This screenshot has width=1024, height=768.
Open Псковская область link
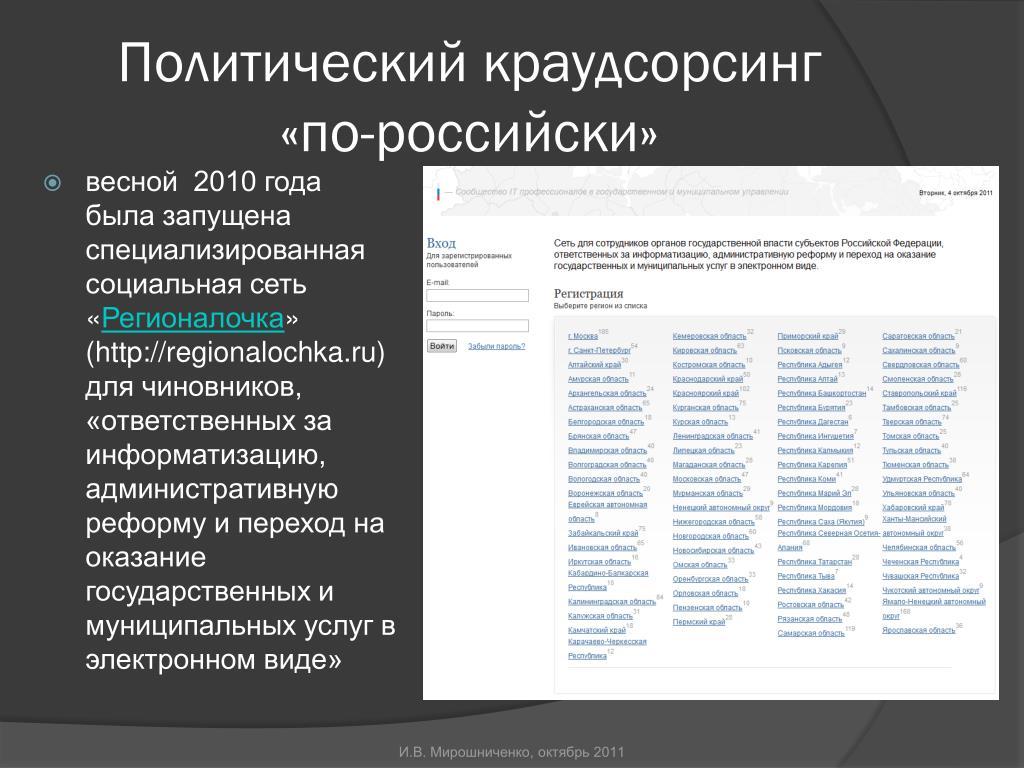[809, 351]
